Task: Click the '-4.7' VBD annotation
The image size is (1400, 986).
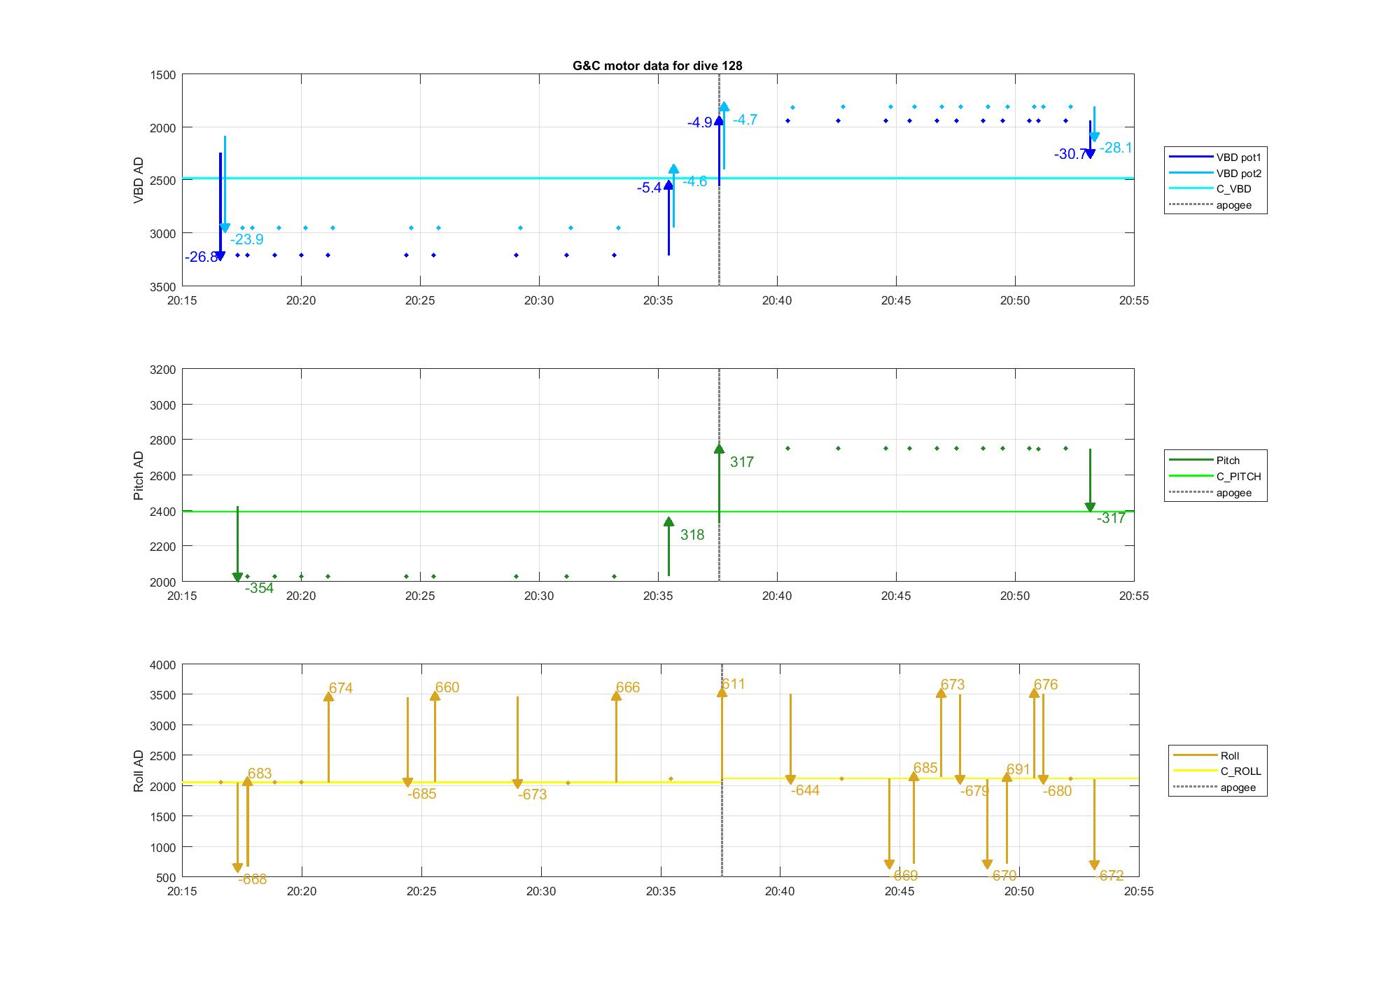Action: coord(745,120)
